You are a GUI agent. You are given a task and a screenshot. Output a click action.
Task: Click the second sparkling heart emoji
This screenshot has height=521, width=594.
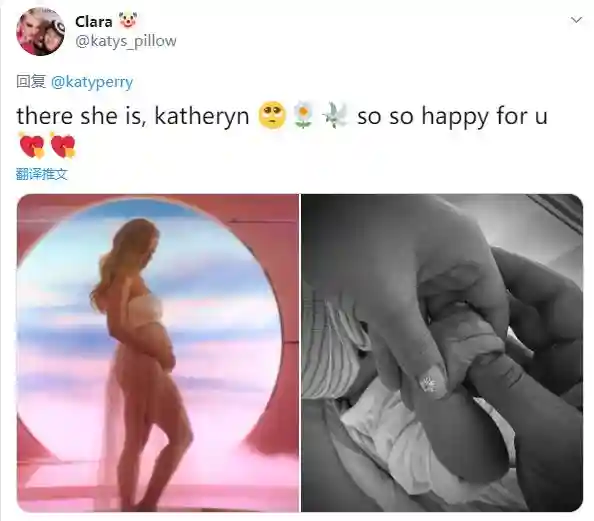point(63,146)
